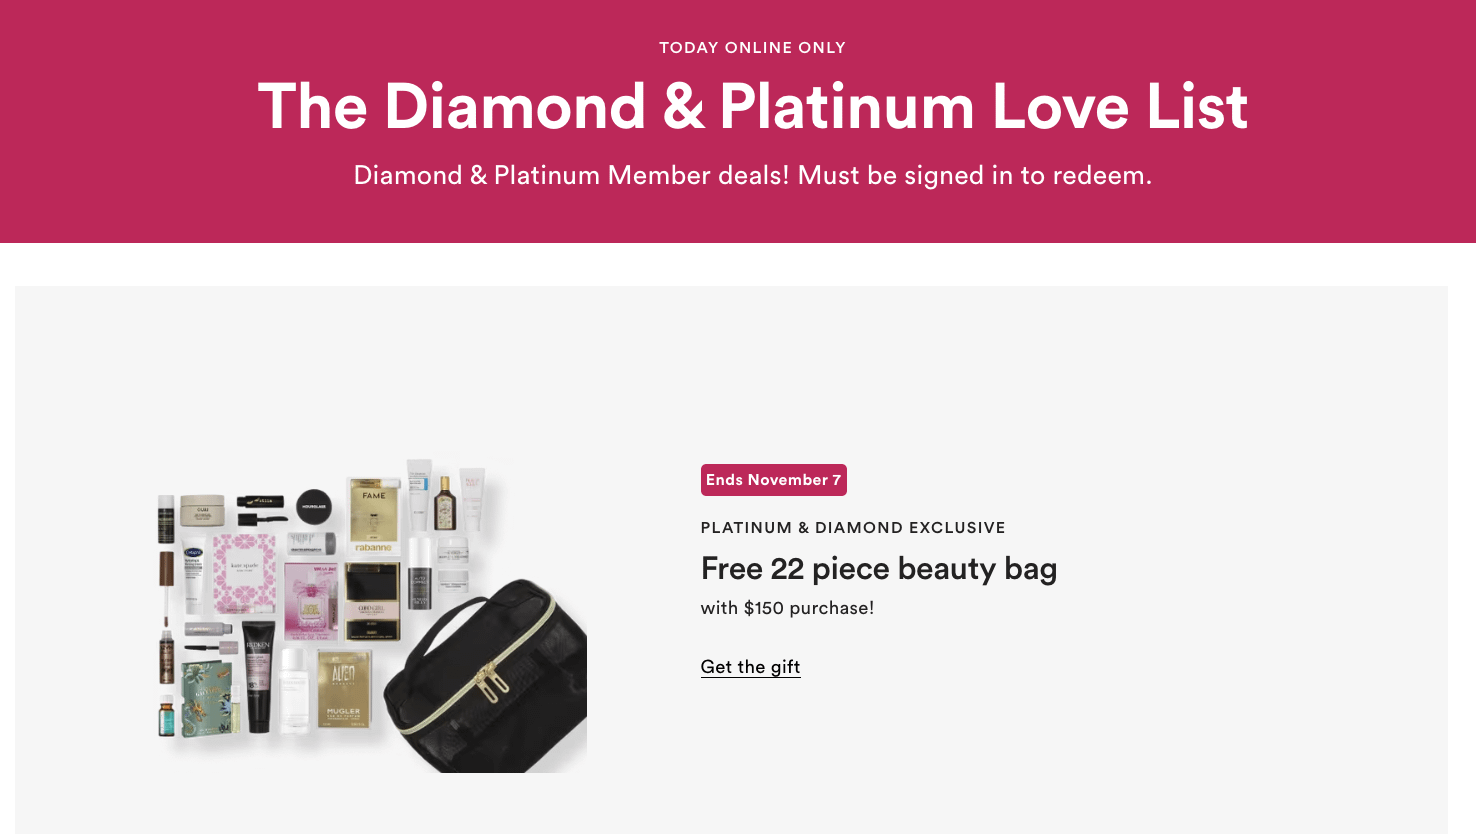Image resolution: width=1476 pixels, height=834 pixels.
Task: Click the round black Hourglass compact
Action: tap(314, 506)
